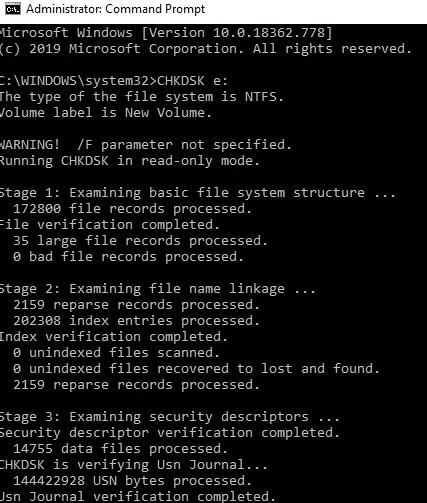
Task: Click the Running CHKDSK in read-only mode line
Action: pos(130,161)
